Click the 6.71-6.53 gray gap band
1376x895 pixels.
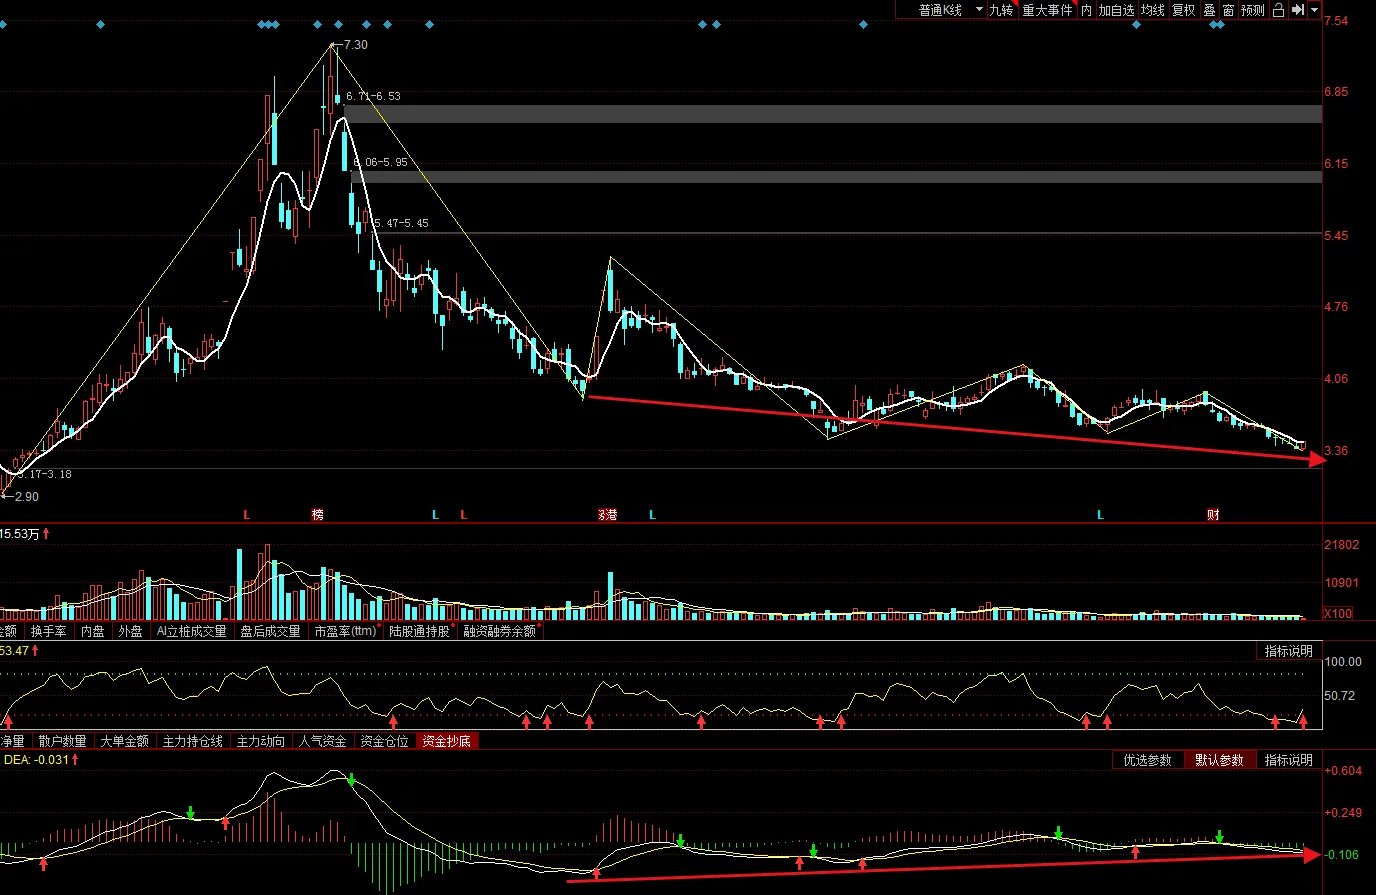pos(832,113)
